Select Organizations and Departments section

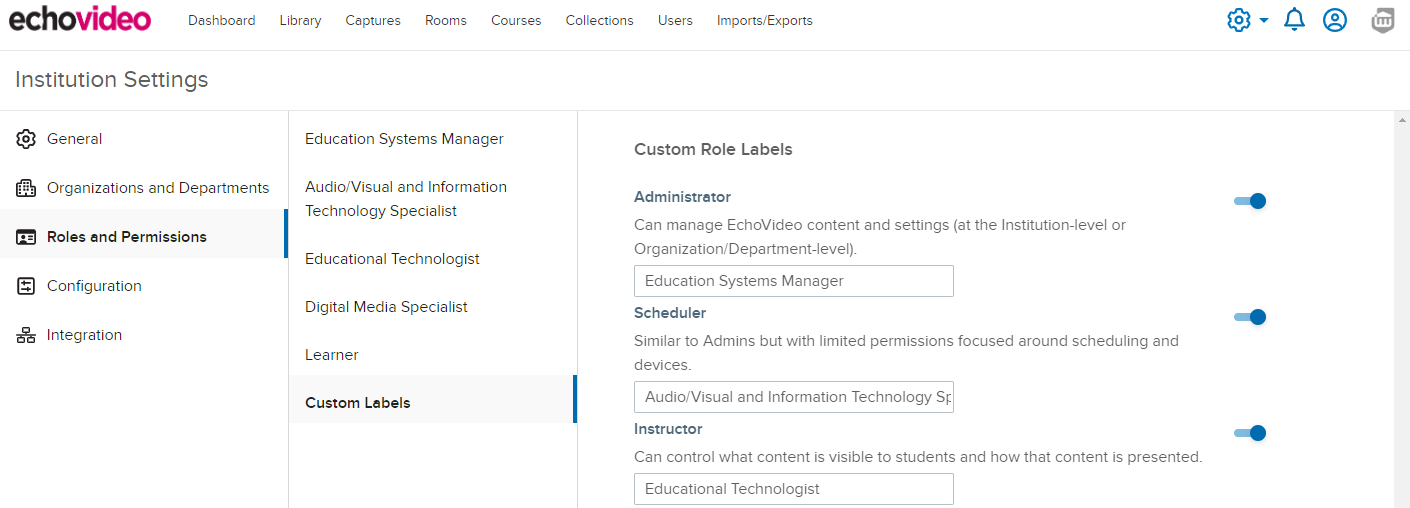click(x=144, y=188)
